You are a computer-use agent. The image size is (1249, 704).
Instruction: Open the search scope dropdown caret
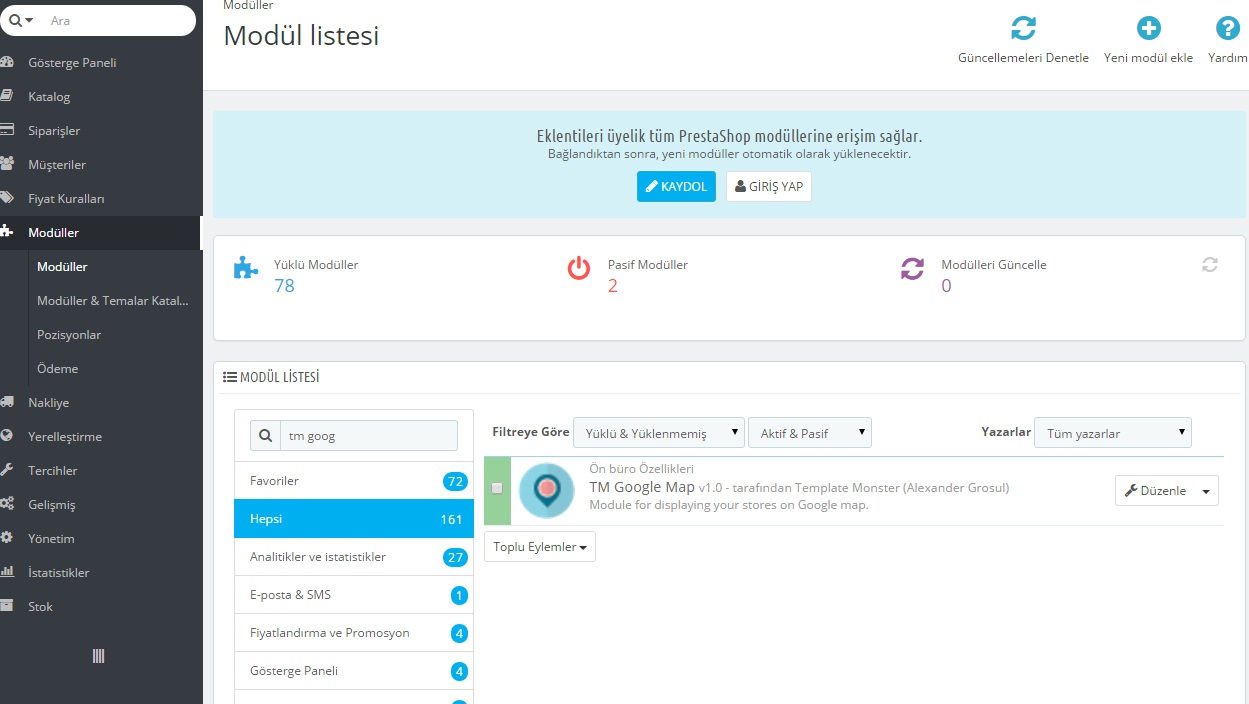[30, 20]
